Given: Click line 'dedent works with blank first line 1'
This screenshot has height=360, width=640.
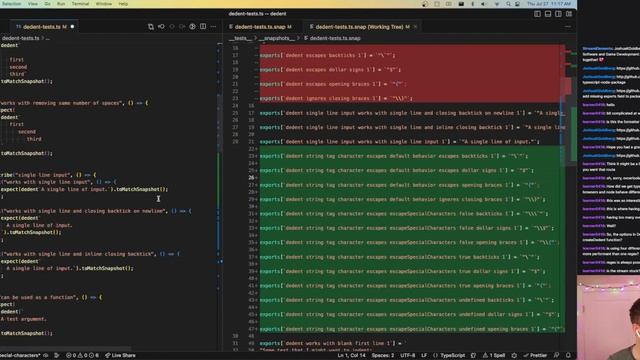Looking at the screenshot, I should tap(333, 344).
